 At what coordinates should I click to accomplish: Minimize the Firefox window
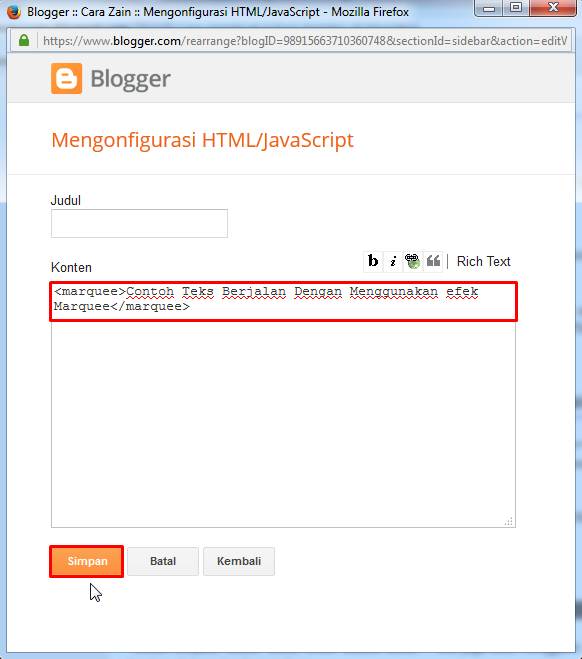489,8
